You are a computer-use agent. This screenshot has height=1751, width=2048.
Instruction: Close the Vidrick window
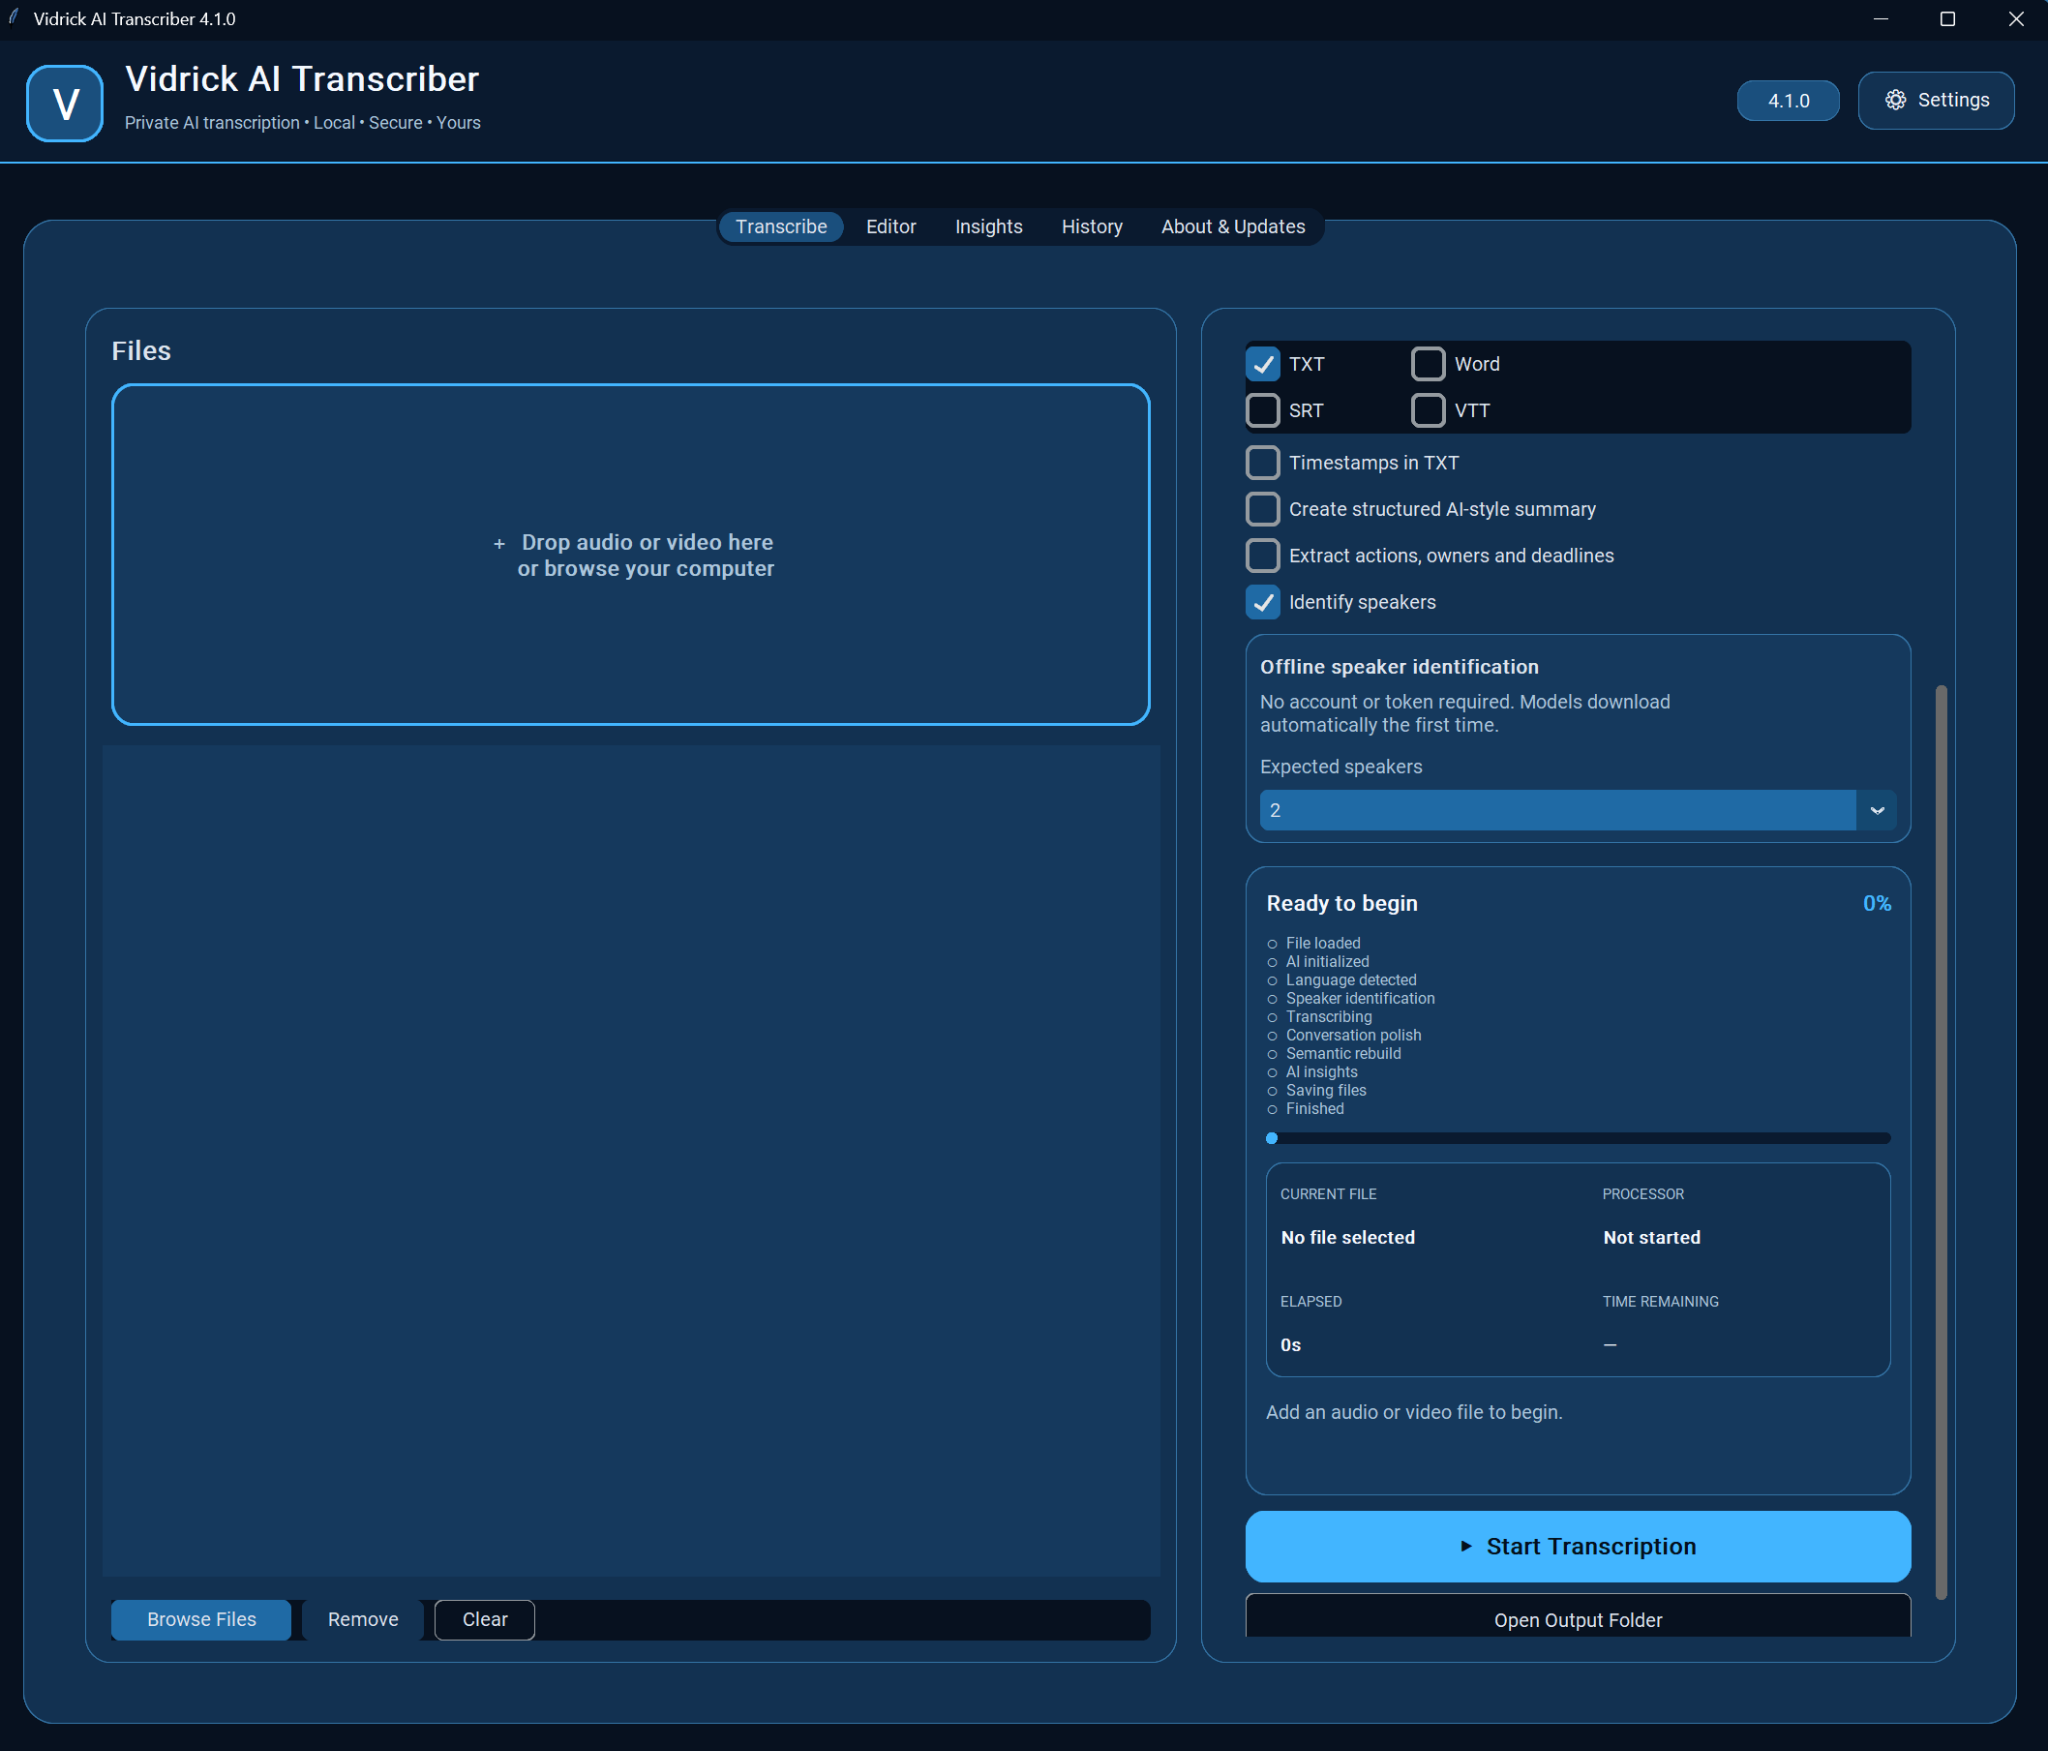click(x=2015, y=19)
